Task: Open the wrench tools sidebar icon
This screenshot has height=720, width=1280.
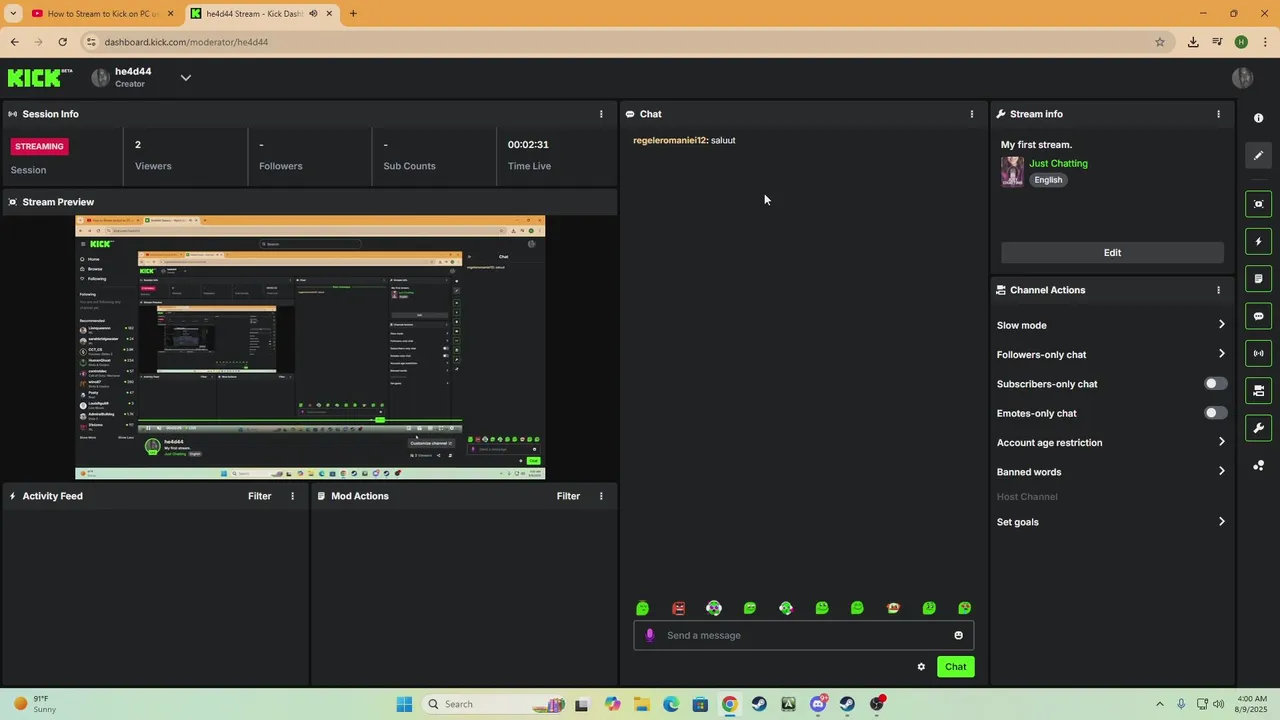Action: click(x=1258, y=428)
